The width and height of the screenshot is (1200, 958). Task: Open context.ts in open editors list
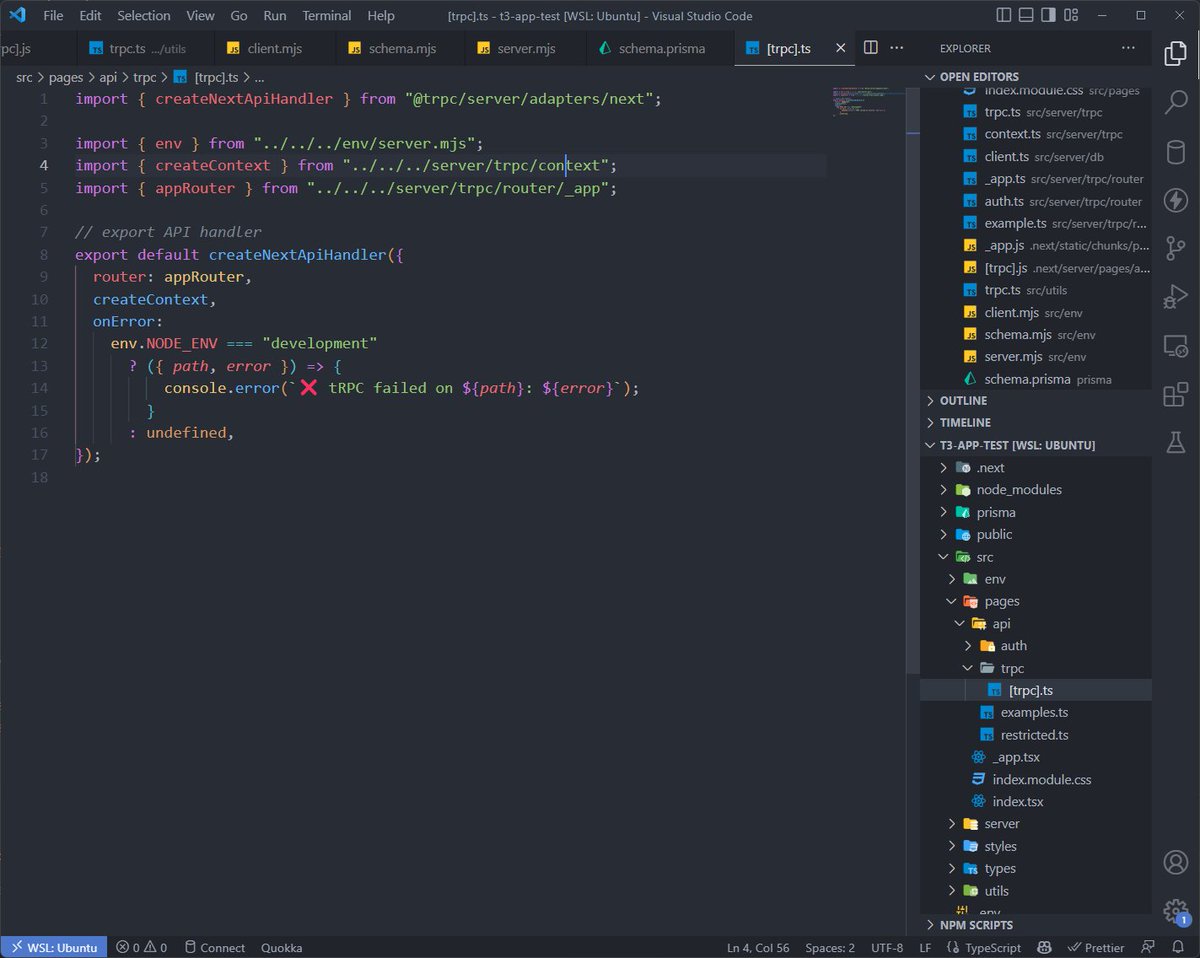point(1035,134)
